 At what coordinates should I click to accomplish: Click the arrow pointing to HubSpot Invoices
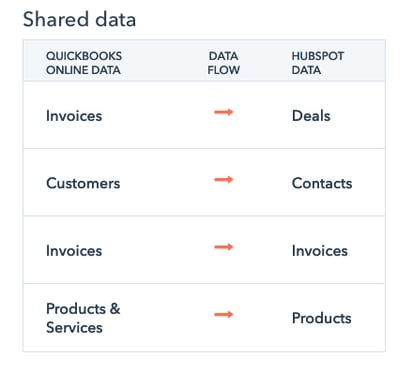click(224, 247)
